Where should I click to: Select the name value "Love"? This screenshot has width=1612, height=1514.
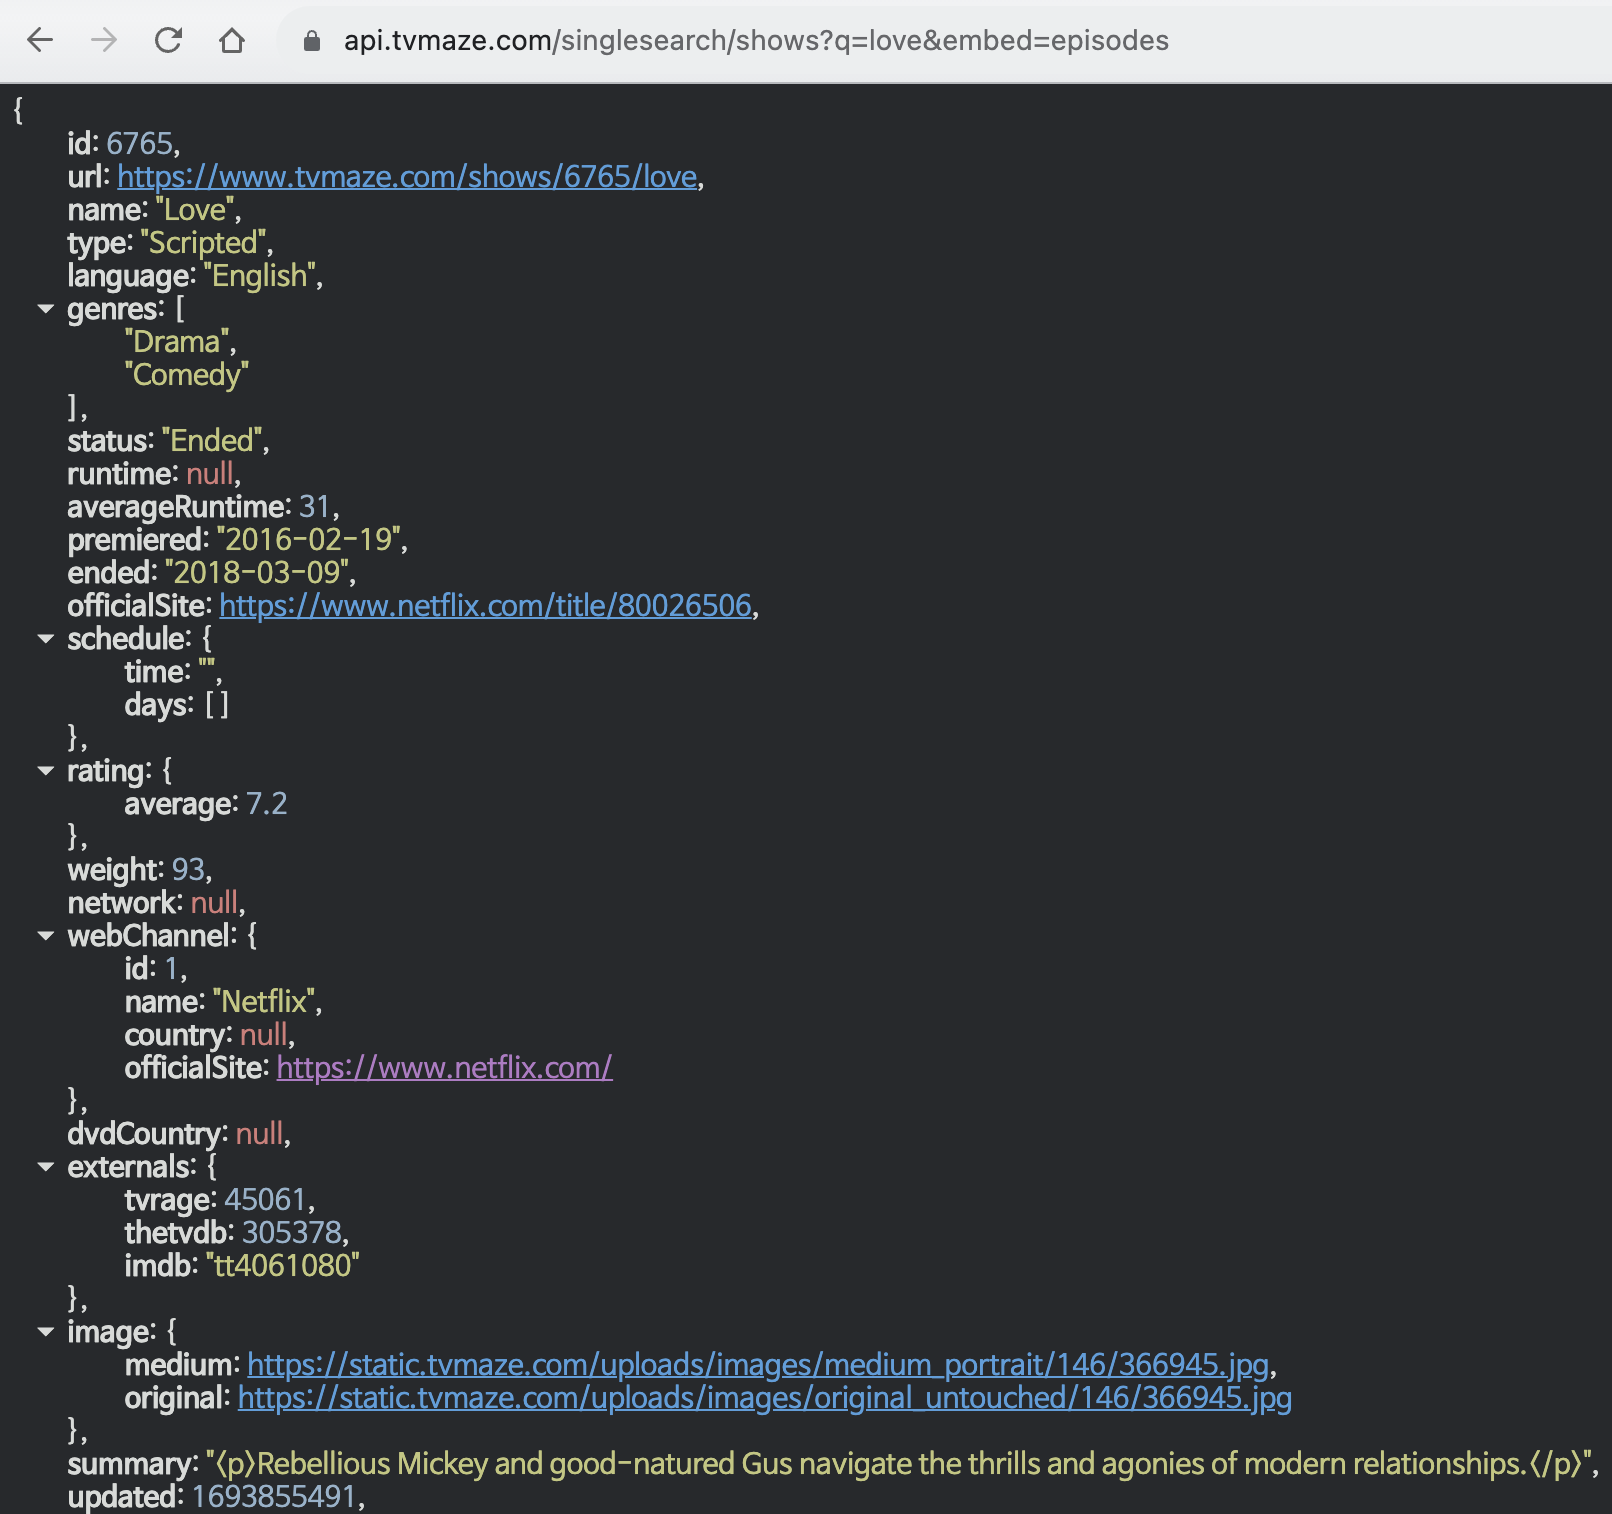point(195,210)
